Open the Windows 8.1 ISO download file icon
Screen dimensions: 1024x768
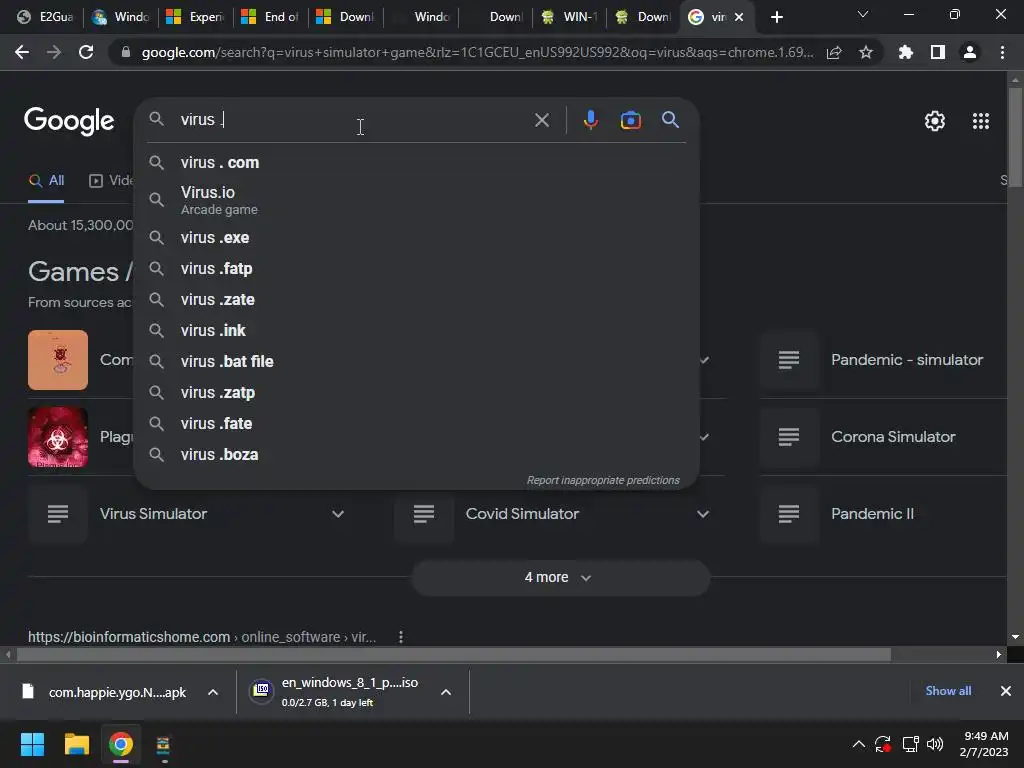coord(261,690)
